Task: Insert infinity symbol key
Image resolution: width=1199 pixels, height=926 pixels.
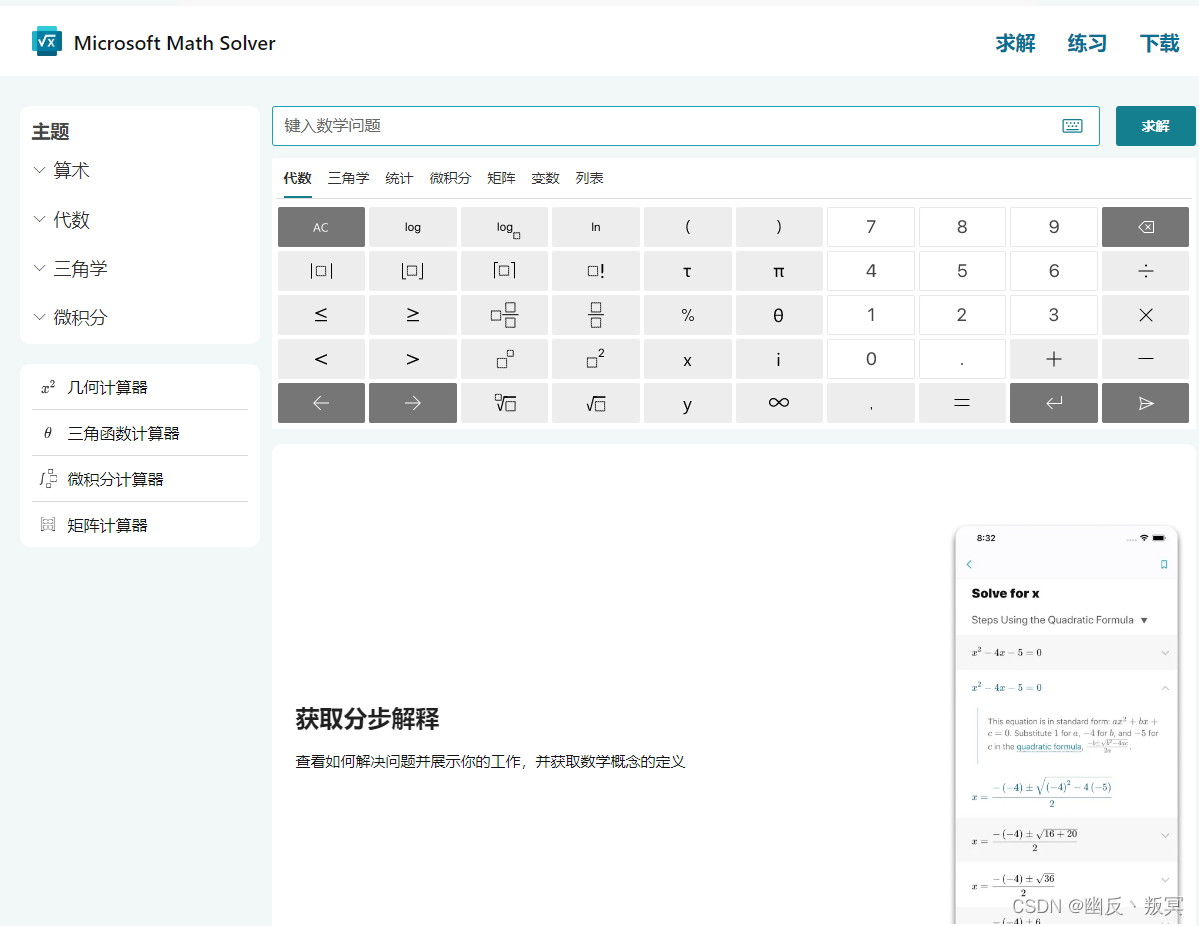Action: [x=778, y=403]
